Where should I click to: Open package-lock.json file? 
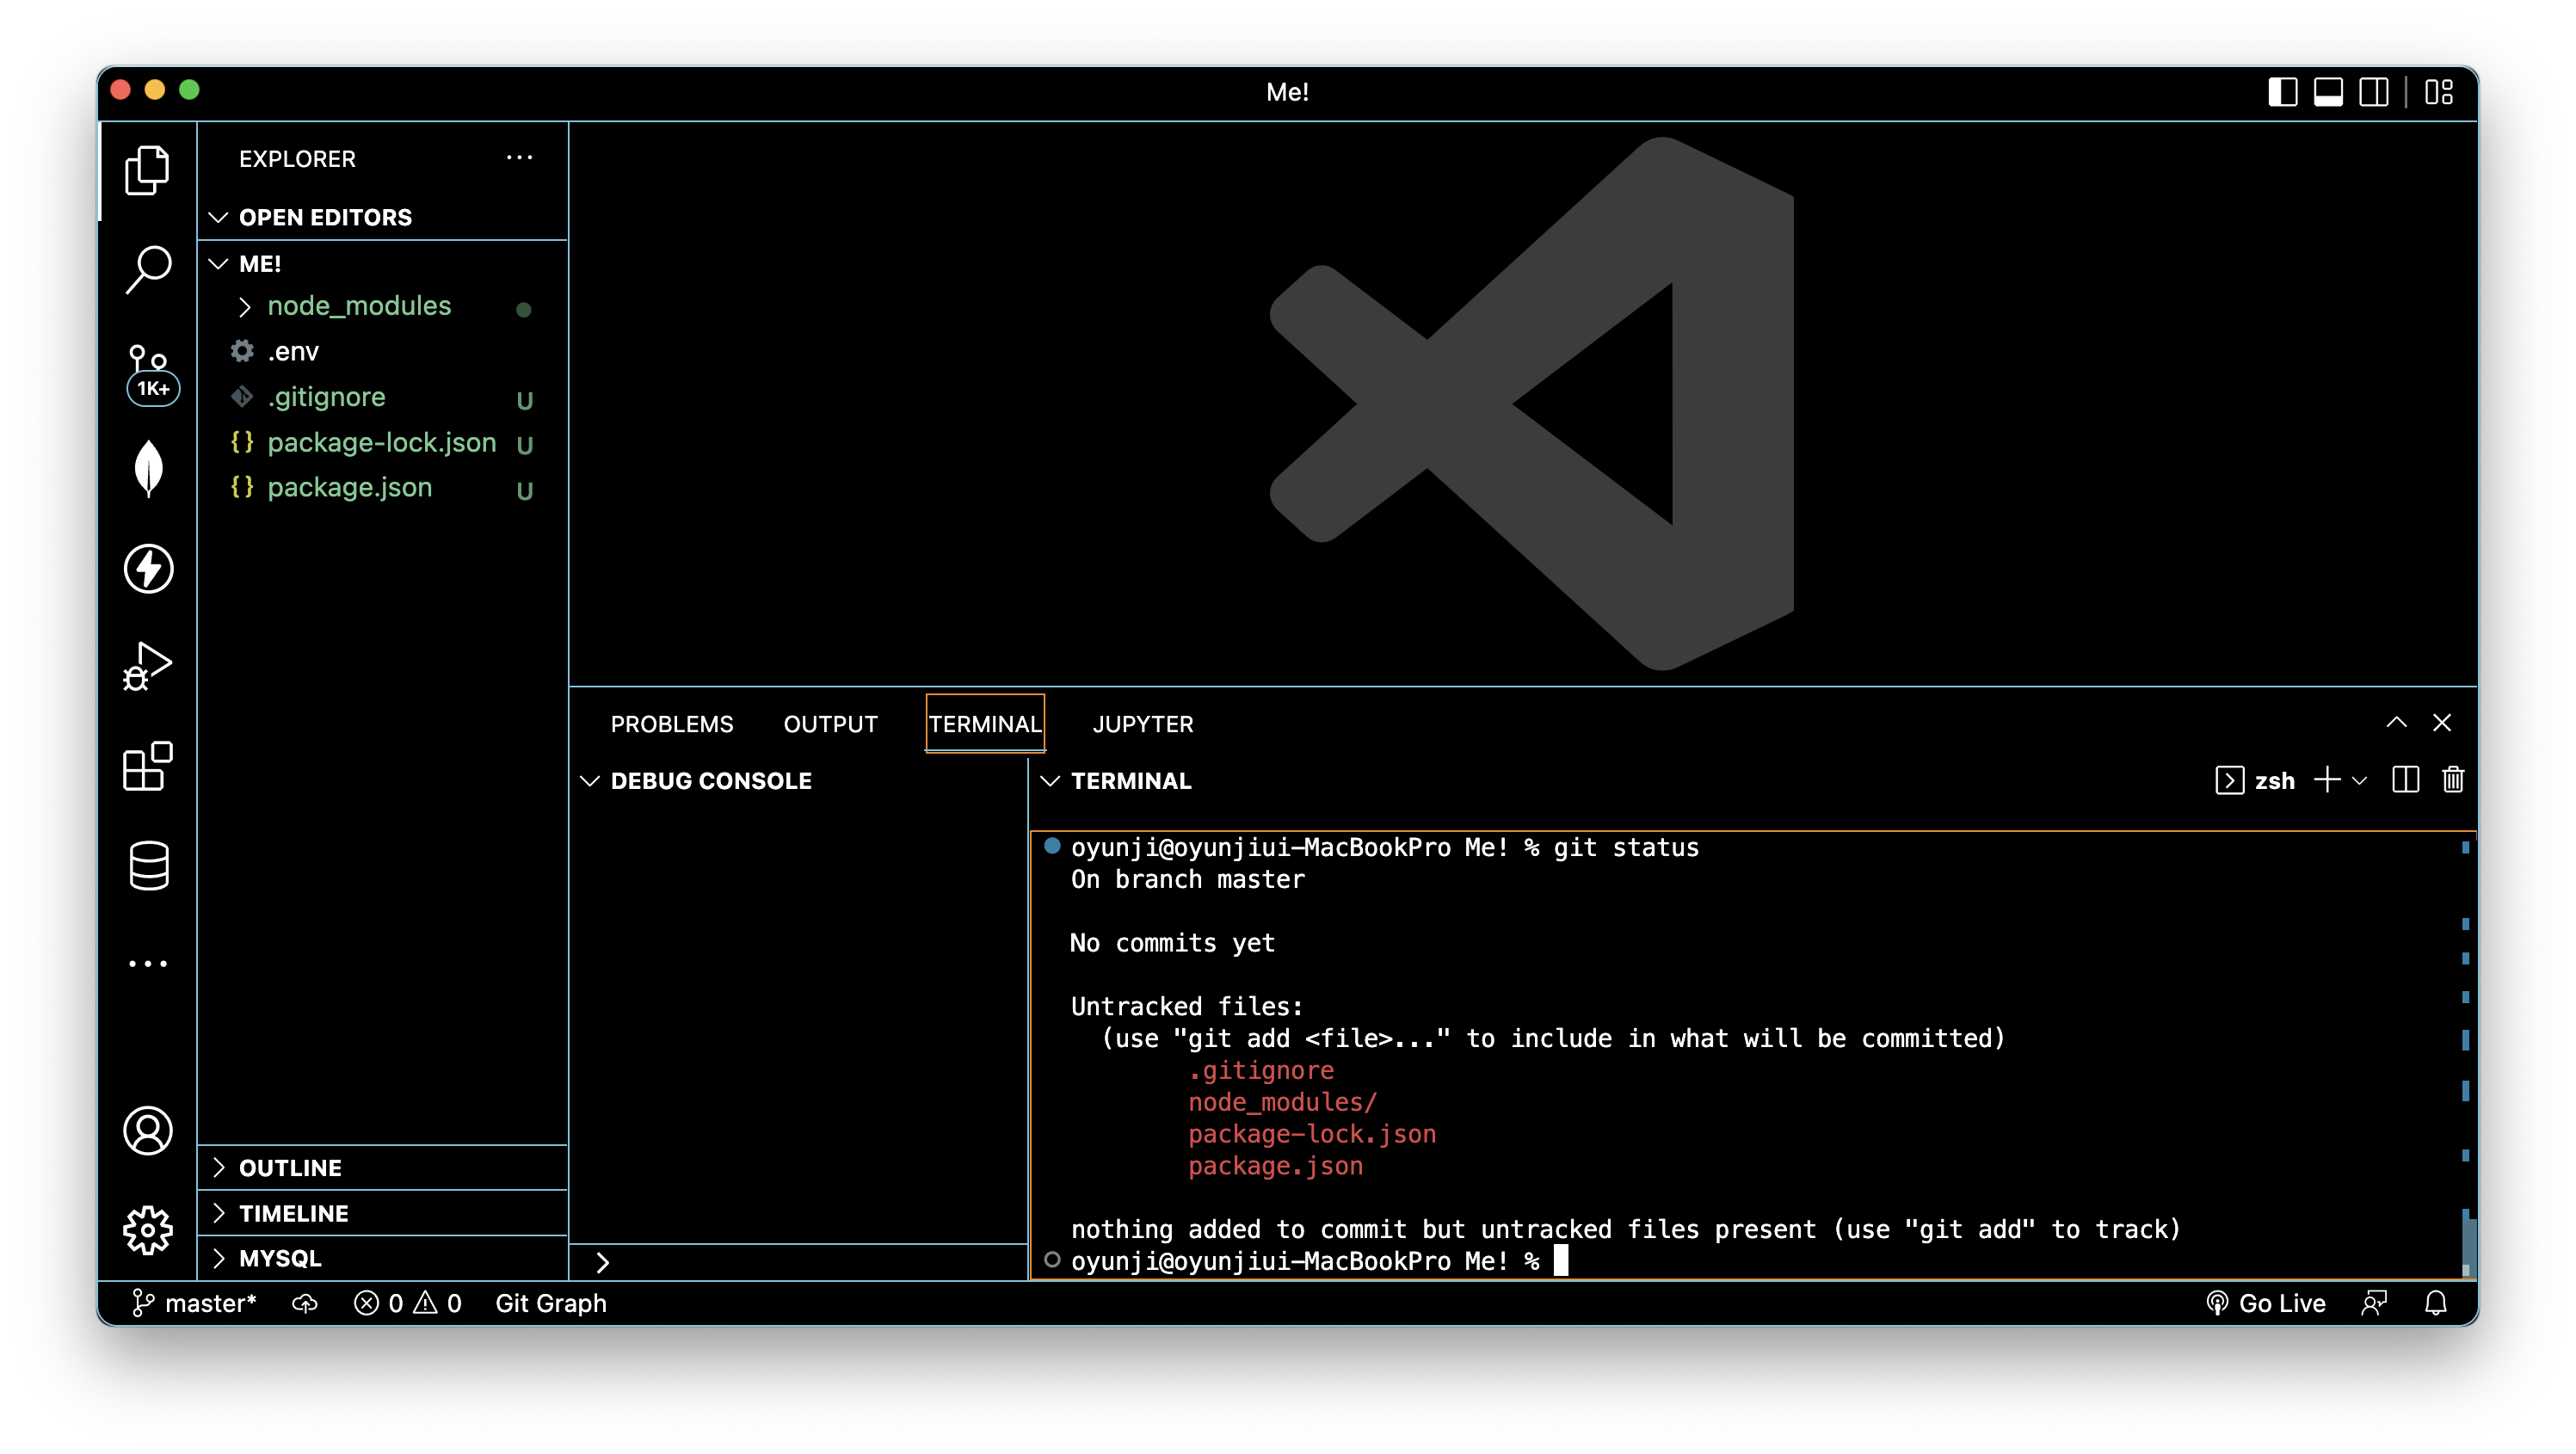pyautogui.click(x=383, y=442)
